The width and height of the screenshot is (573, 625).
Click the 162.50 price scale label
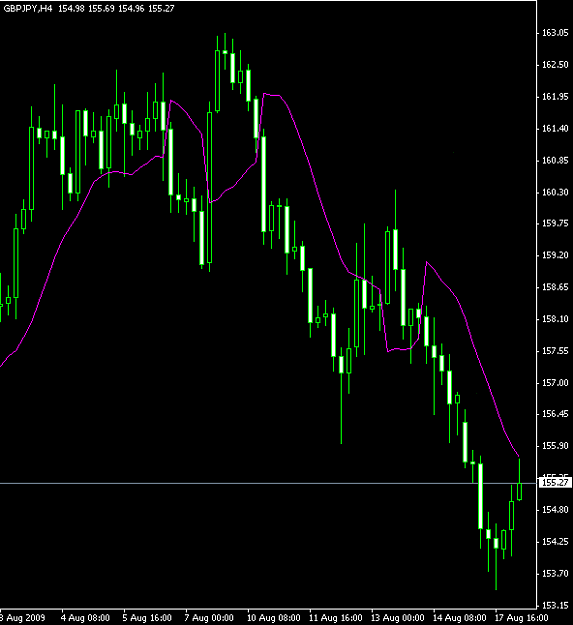(555, 65)
